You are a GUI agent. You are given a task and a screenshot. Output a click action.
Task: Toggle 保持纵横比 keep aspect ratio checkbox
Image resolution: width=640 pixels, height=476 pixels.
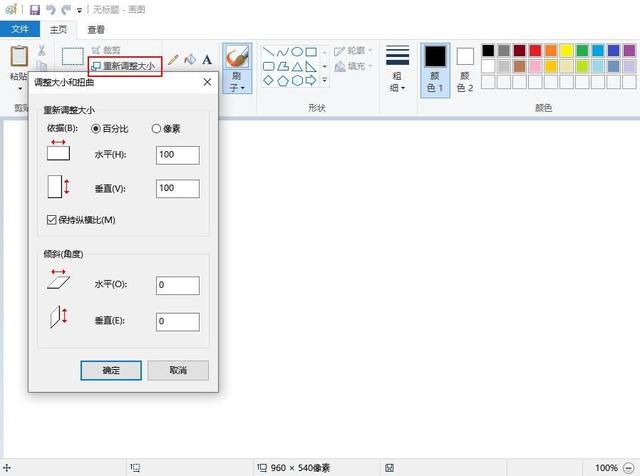(51, 220)
